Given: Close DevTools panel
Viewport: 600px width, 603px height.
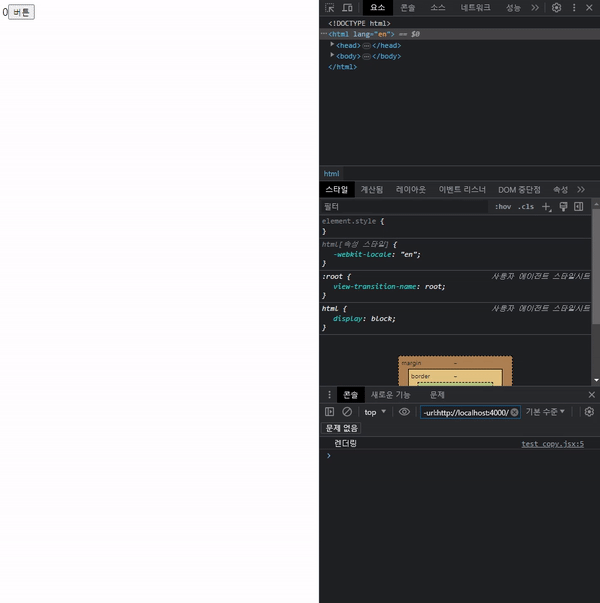Looking at the screenshot, I should (589, 8).
